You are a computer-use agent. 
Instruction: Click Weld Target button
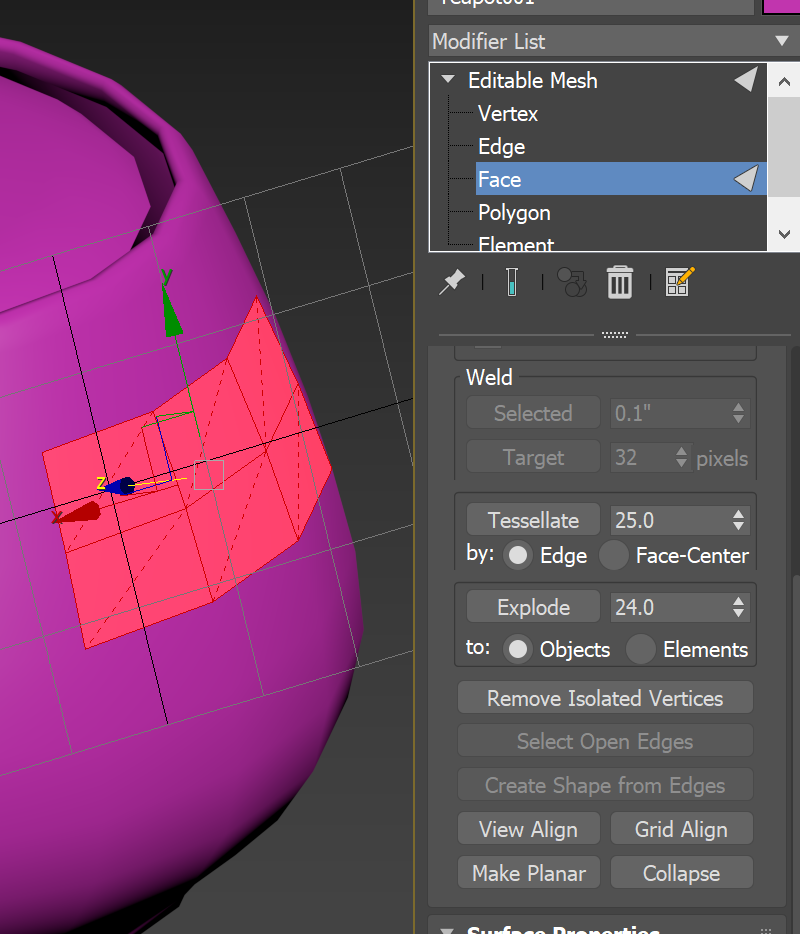coord(533,457)
